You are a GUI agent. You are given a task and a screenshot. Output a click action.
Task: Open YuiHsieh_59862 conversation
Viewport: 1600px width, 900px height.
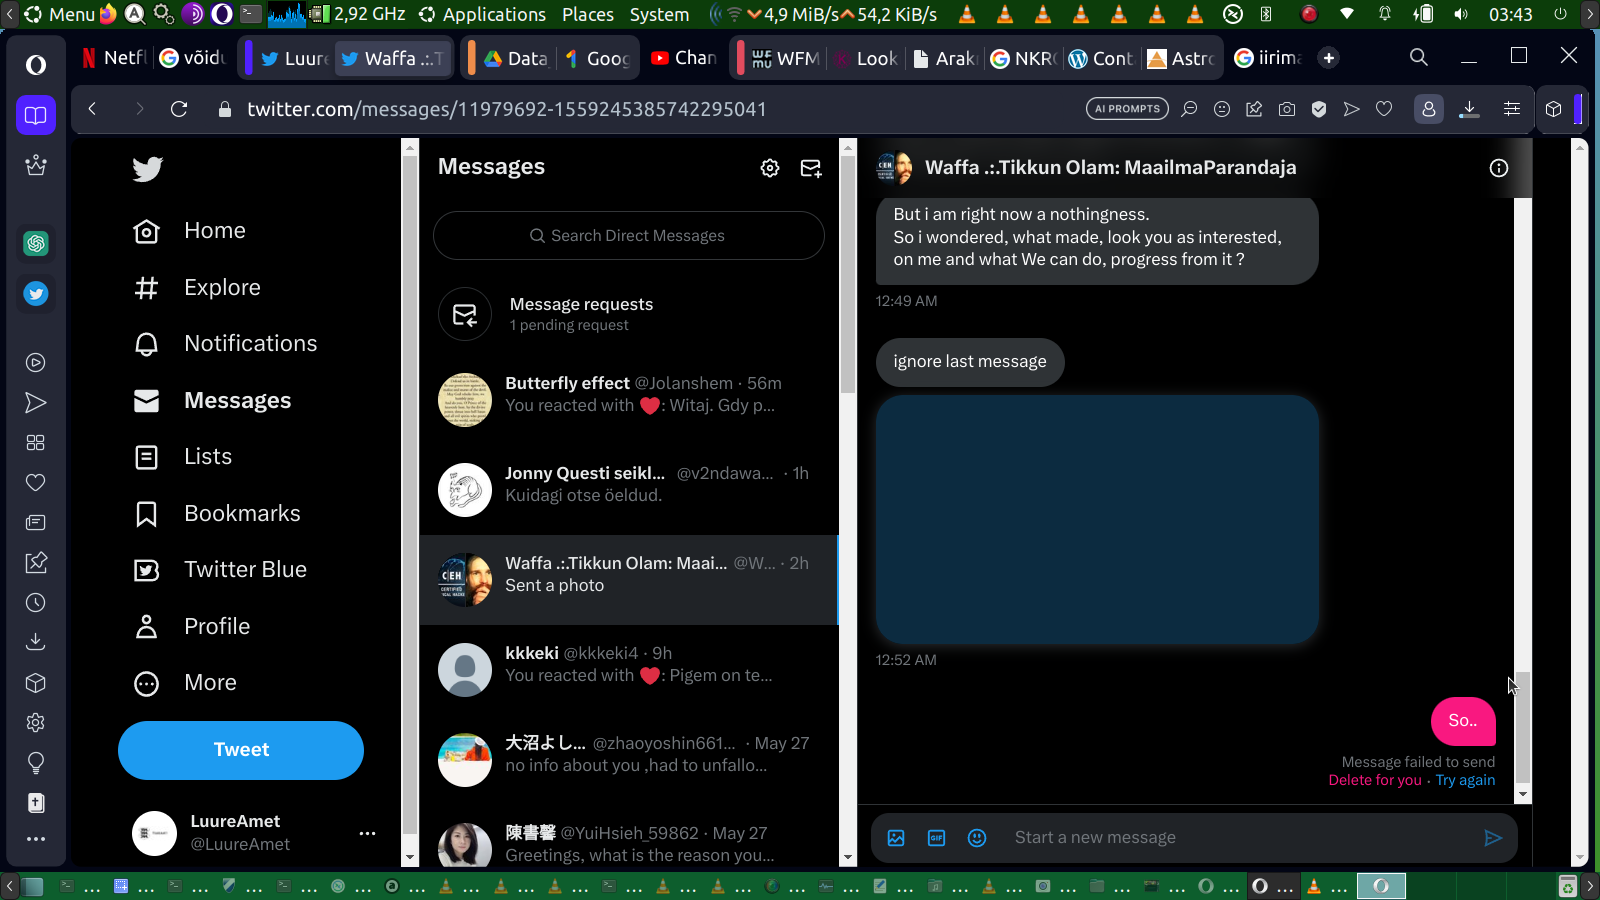(x=629, y=840)
